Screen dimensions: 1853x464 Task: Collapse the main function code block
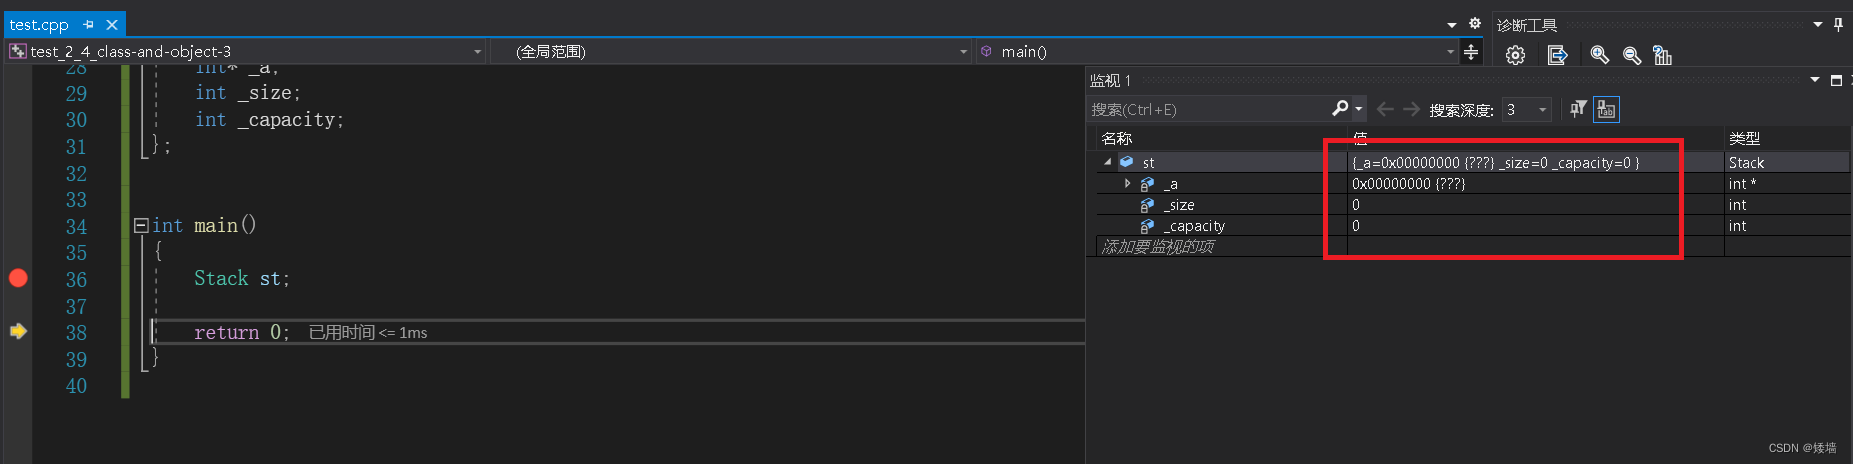tap(141, 225)
